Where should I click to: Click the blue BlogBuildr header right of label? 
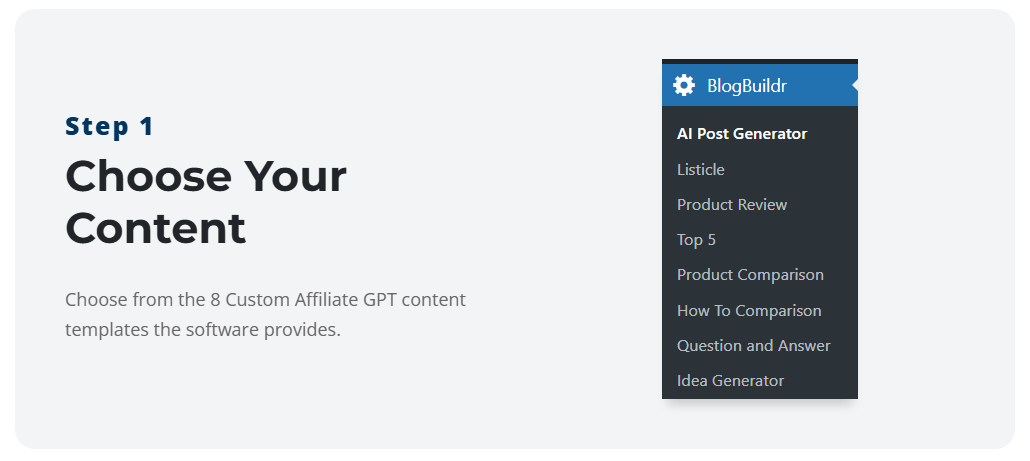click(819, 85)
